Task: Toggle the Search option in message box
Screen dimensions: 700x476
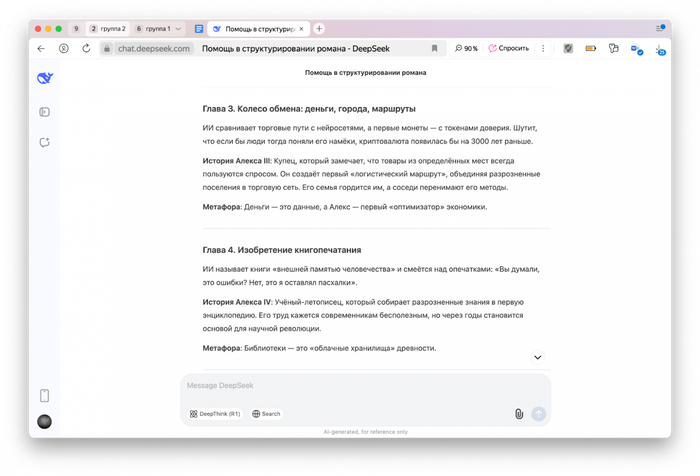Action: 266,414
